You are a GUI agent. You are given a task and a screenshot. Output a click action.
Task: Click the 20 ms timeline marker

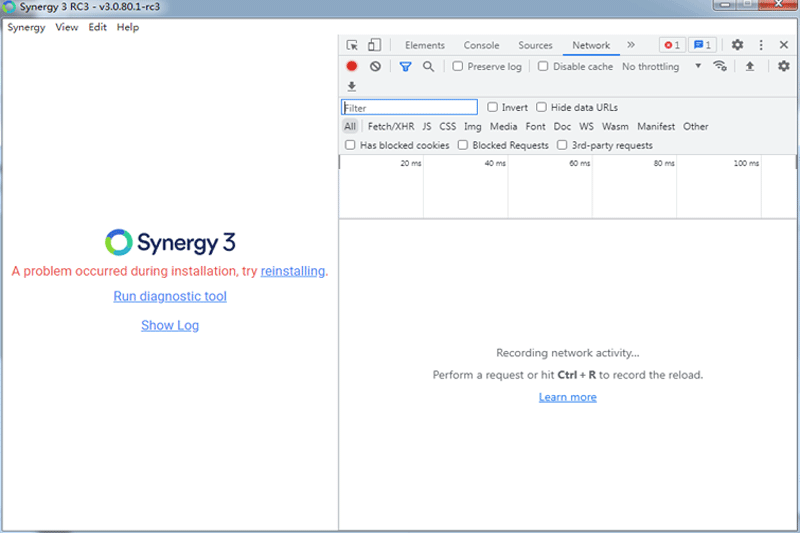(411, 163)
